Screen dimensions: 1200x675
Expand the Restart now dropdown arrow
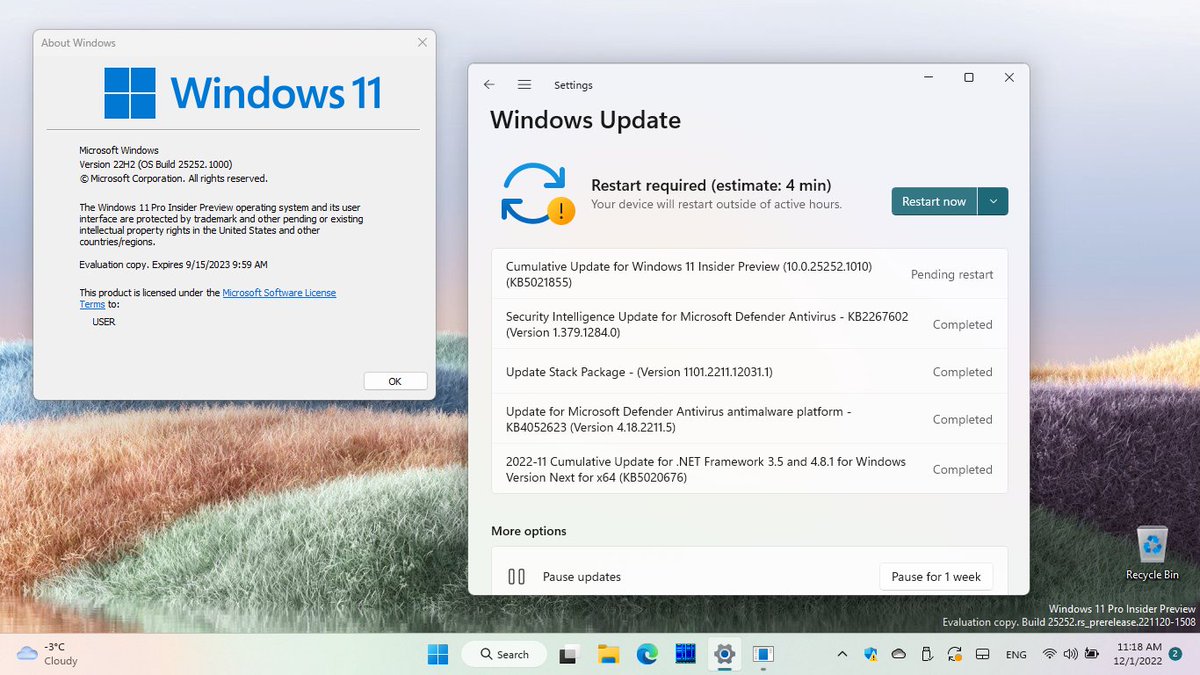point(993,201)
